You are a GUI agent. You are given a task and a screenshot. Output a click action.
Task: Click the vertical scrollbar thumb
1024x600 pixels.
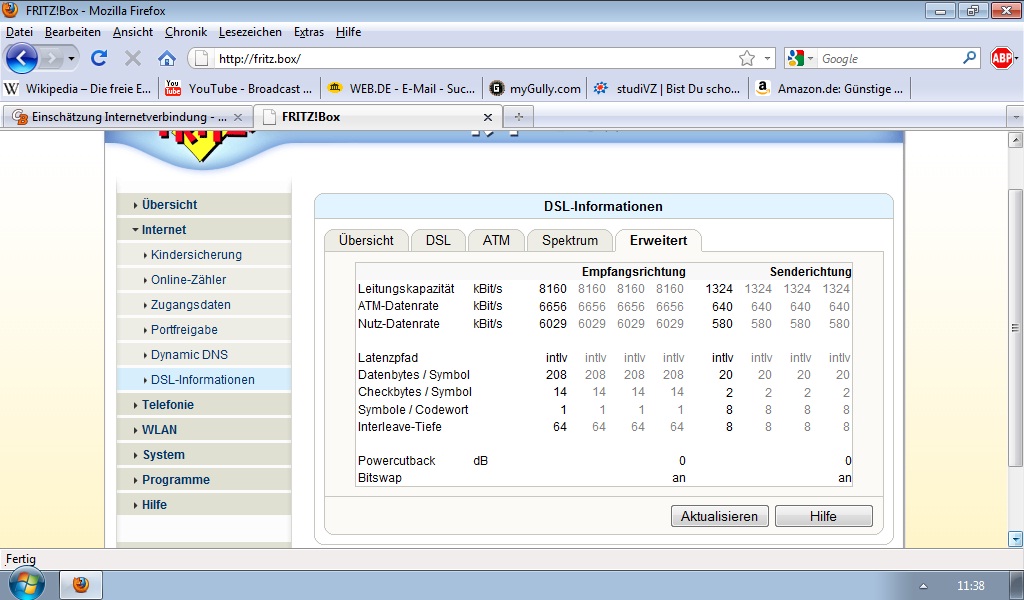pos(1016,328)
